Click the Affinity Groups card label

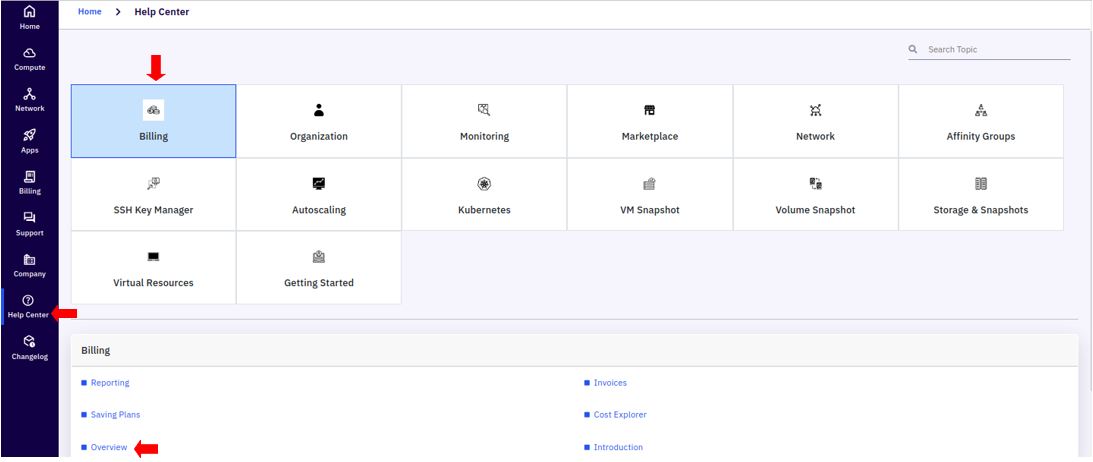point(981,137)
